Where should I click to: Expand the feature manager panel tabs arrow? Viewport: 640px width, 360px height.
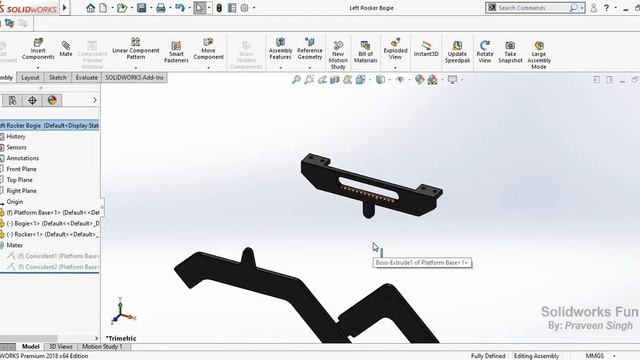click(95, 100)
